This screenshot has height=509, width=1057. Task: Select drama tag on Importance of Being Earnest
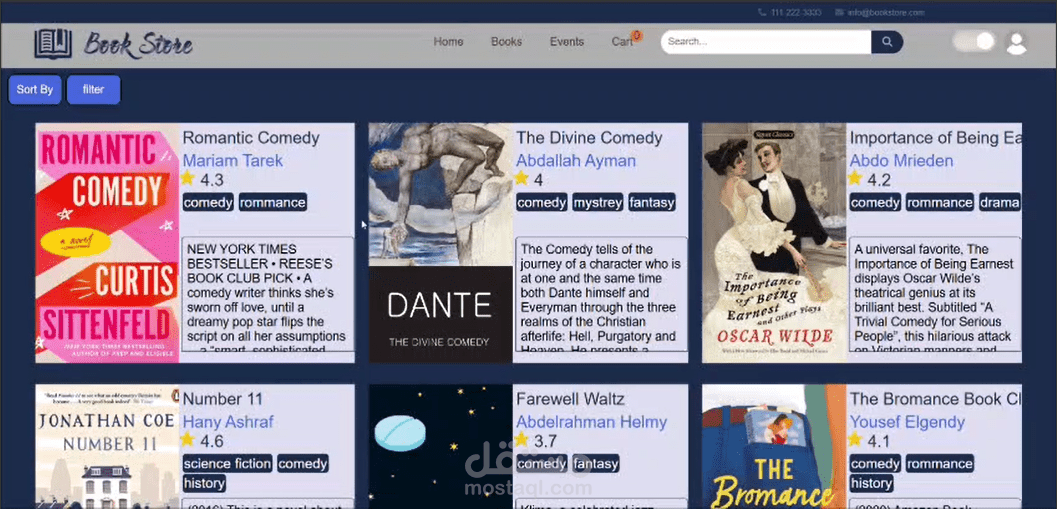click(x=999, y=202)
